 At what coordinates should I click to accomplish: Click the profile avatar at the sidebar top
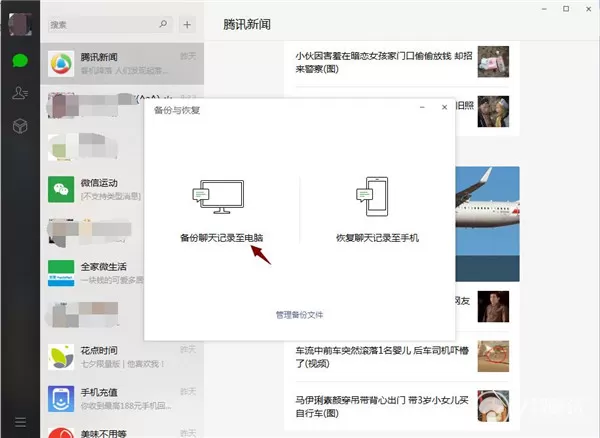click(20, 24)
